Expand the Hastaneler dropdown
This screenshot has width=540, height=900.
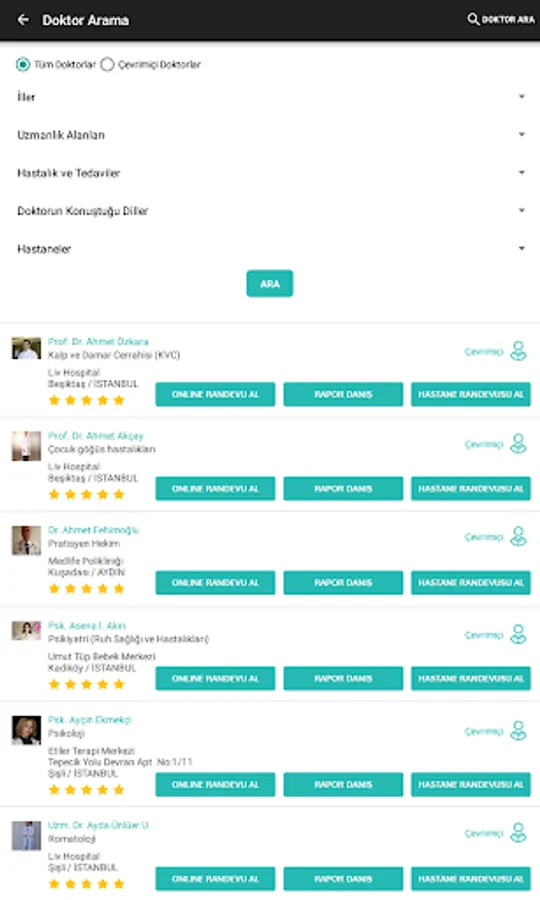click(x=270, y=249)
